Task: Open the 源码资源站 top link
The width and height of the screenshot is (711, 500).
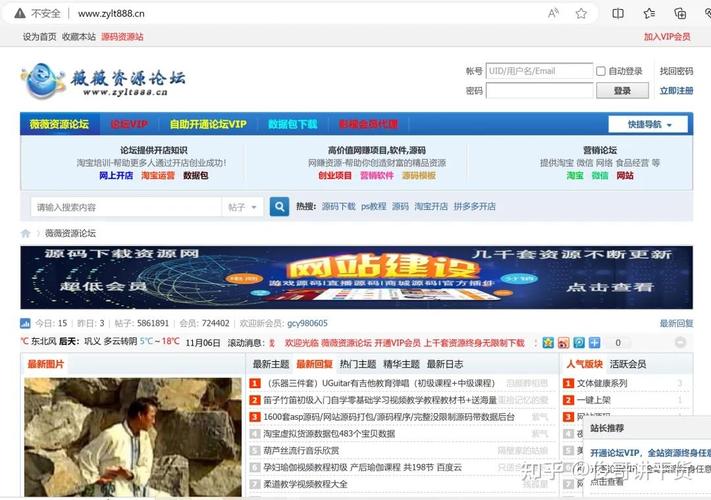Action: coord(122,37)
